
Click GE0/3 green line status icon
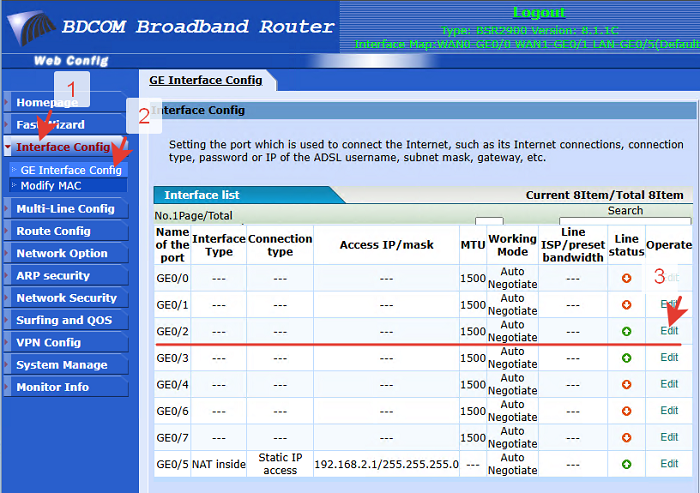[x=626, y=358]
